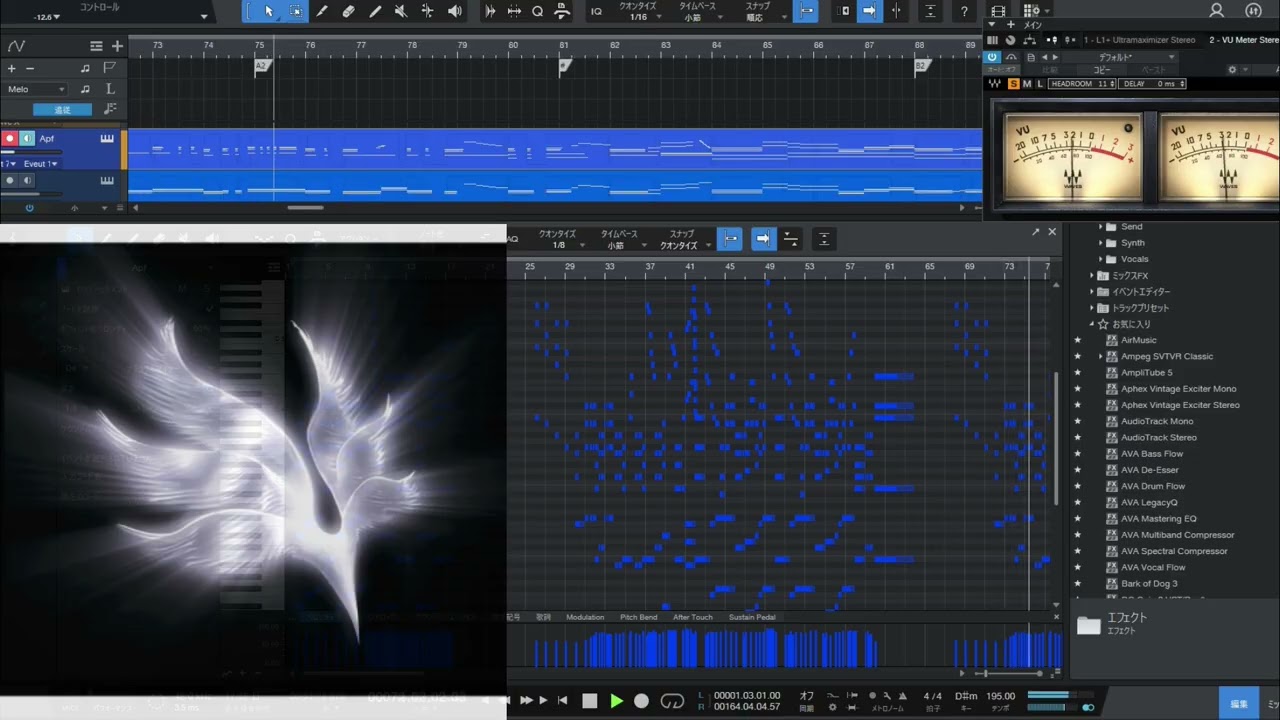1280x720 pixels.
Task: Select AVA Mastering EQ in favorites
Action: pos(1158,519)
